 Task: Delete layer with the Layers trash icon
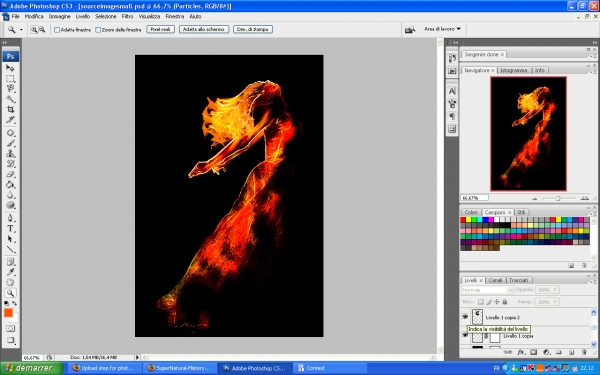point(584,352)
